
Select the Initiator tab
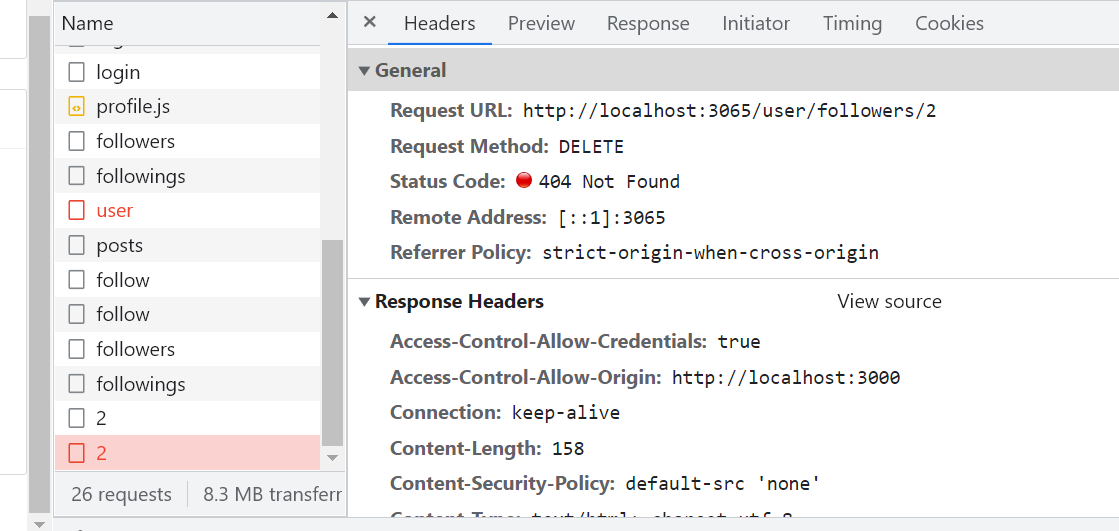(756, 23)
